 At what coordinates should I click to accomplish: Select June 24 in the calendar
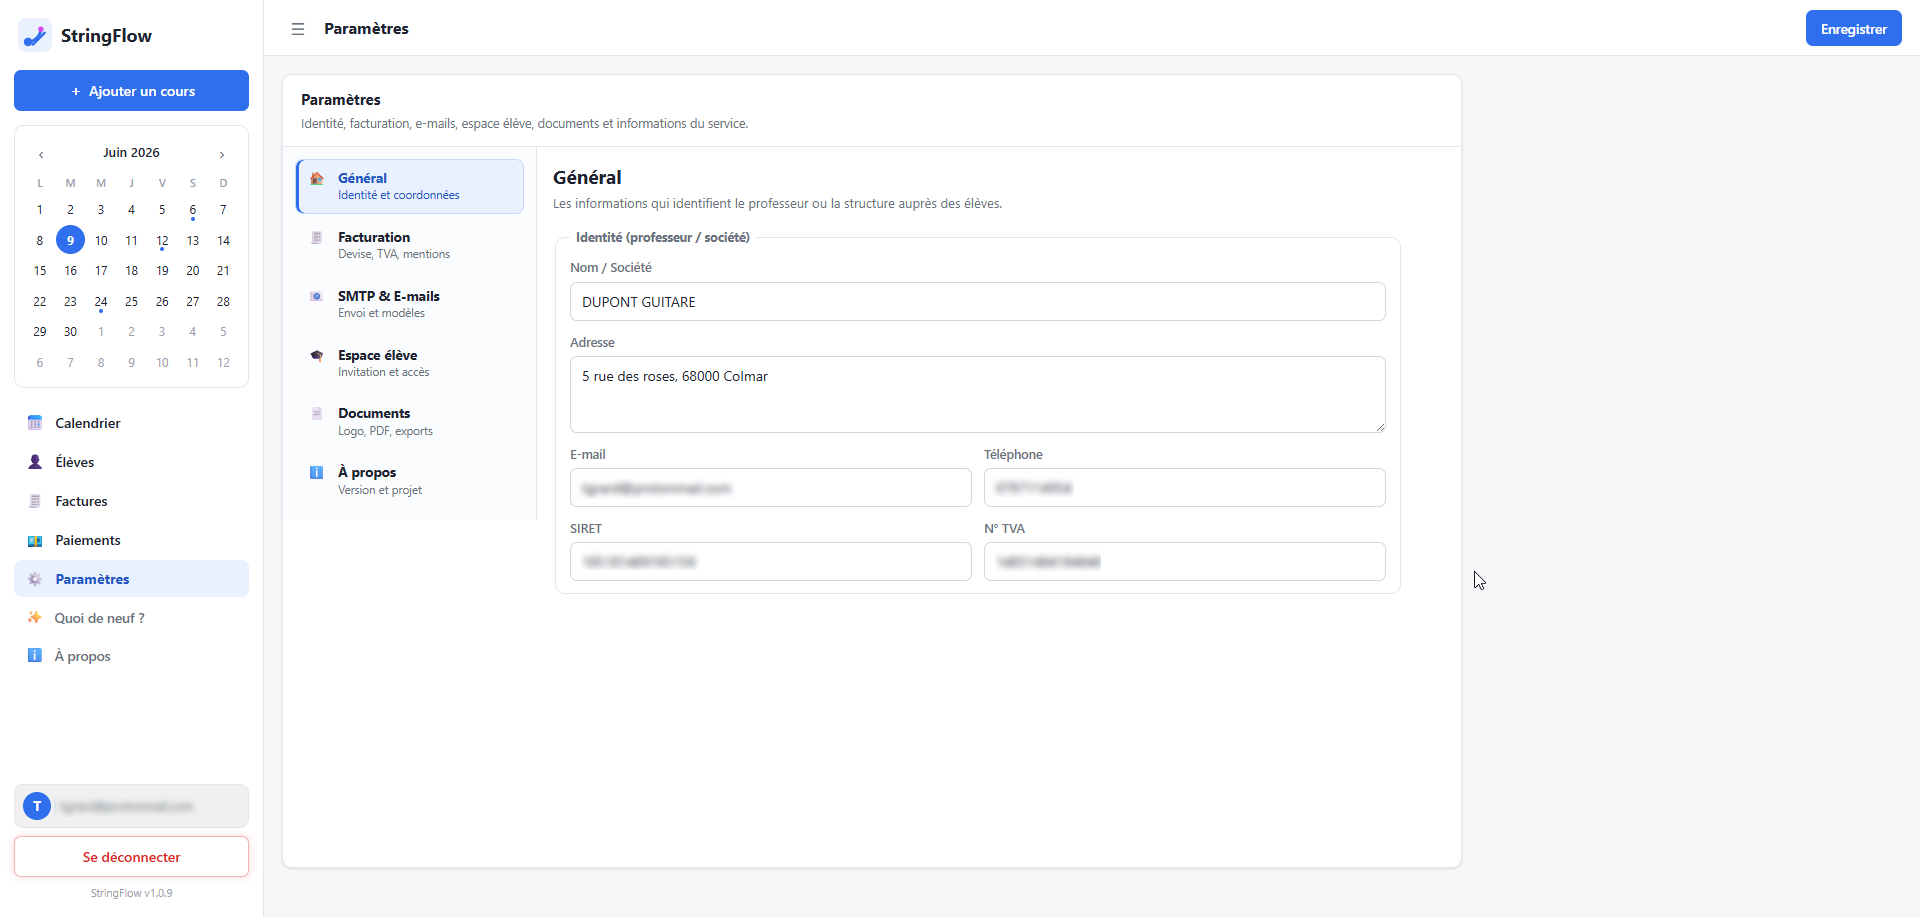point(101,301)
